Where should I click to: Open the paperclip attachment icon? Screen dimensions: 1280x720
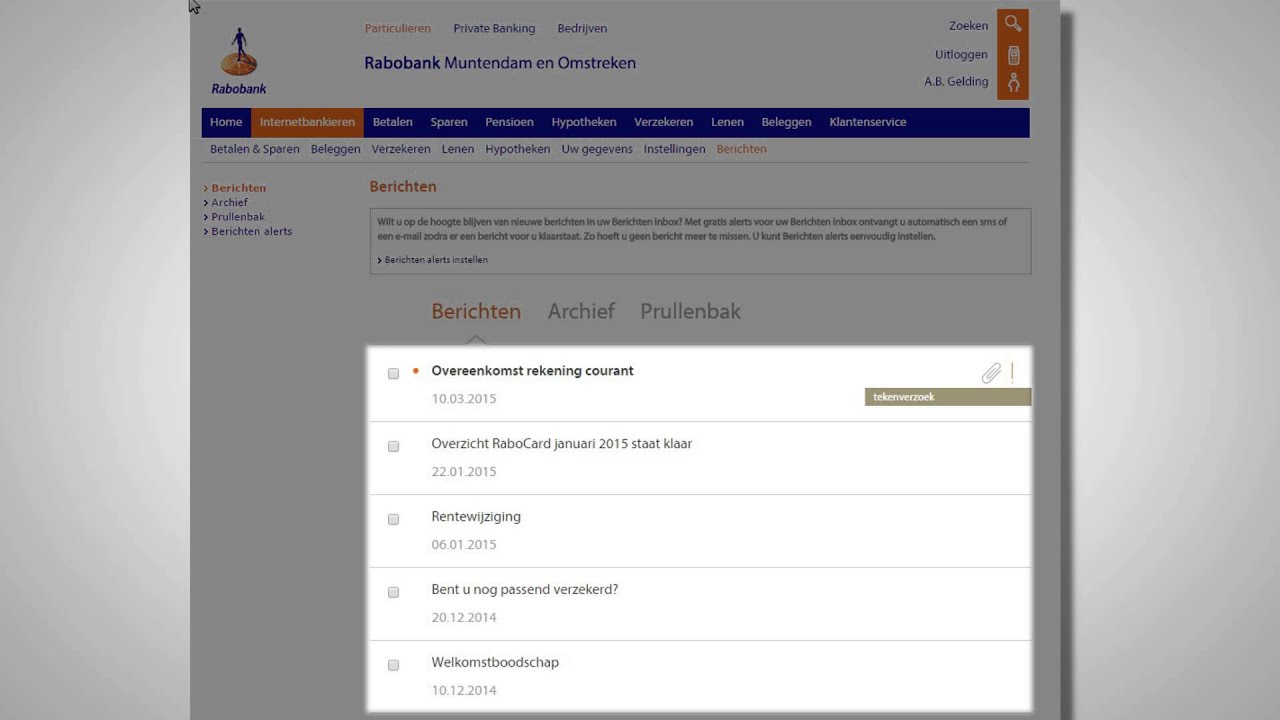(x=991, y=373)
